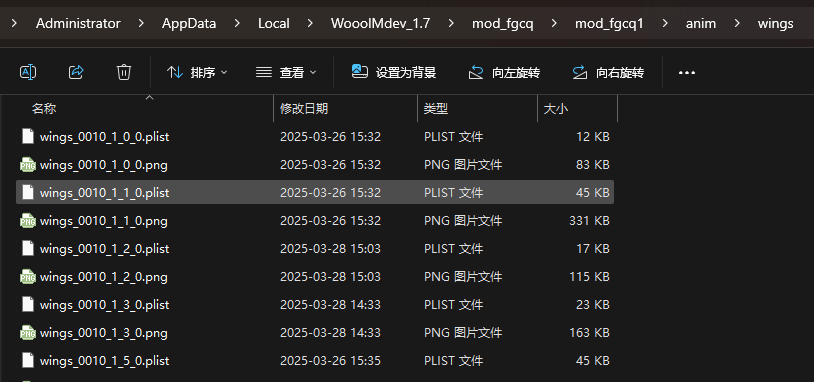Click file icon of wings_0010_1_5_0.plist

(x=28, y=360)
